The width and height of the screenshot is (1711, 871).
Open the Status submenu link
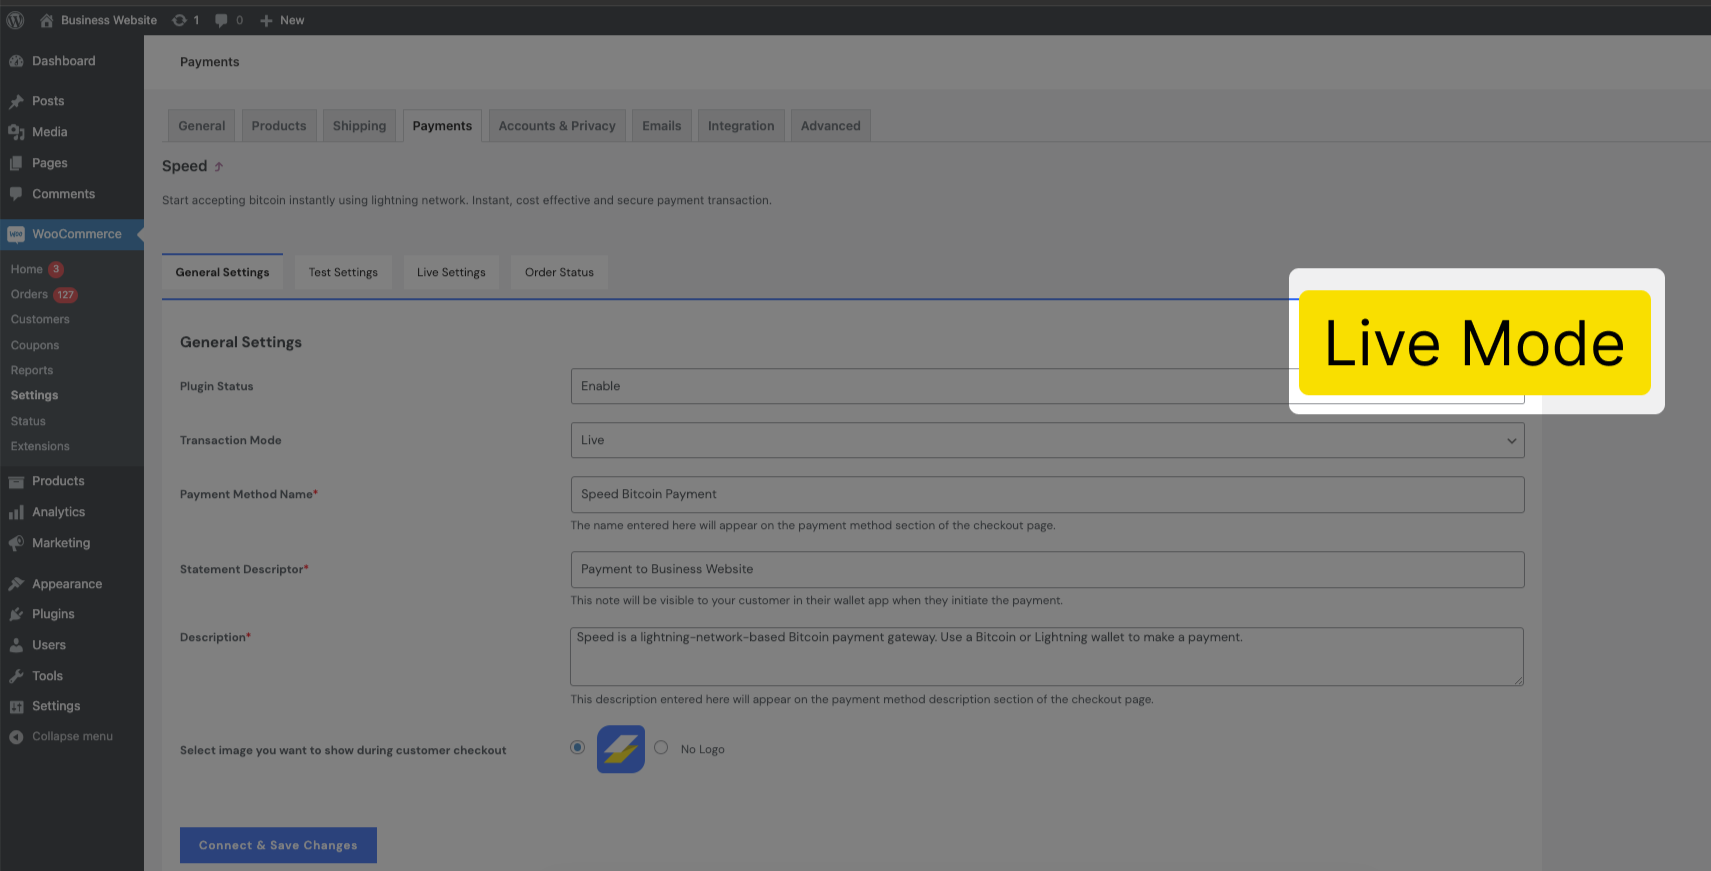(x=28, y=421)
